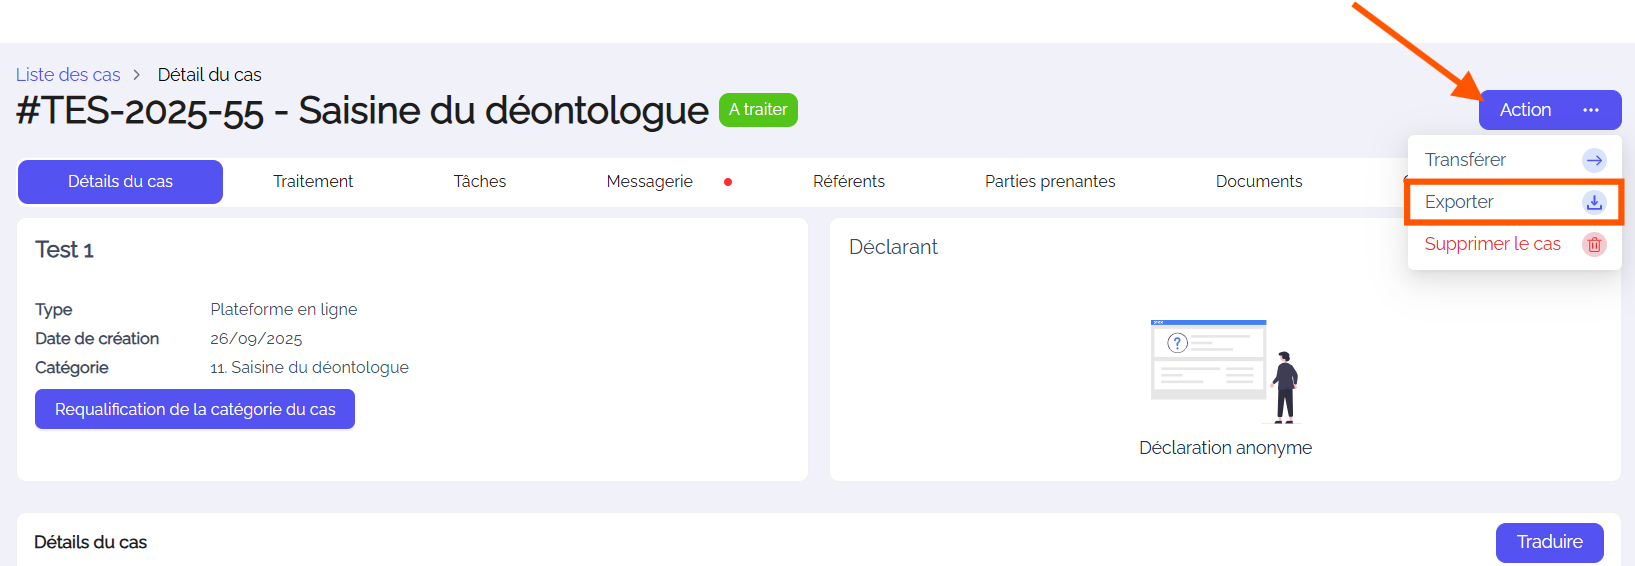Click the breadcrumb chevron separator
The image size is (1635, 566).
[x=137, y=75]
